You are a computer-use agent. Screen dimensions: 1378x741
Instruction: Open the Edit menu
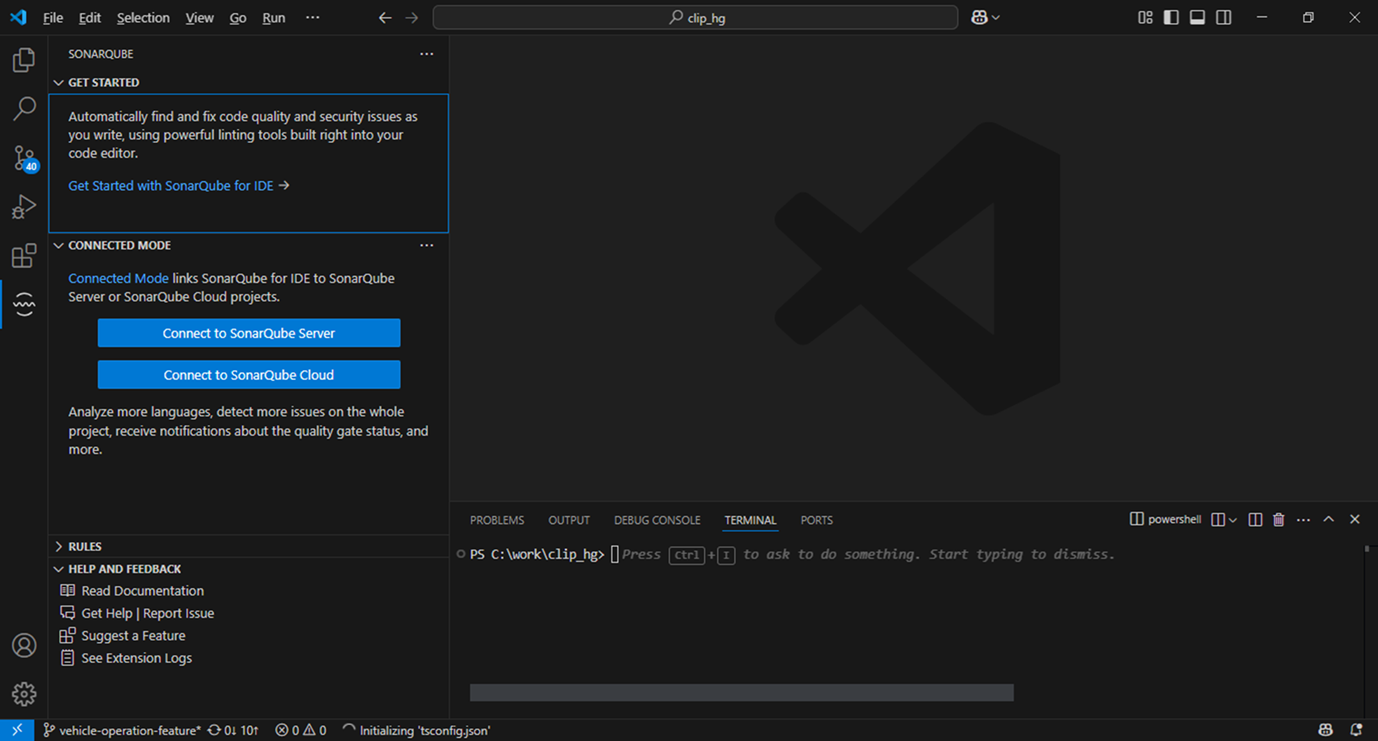pos(90,18)
